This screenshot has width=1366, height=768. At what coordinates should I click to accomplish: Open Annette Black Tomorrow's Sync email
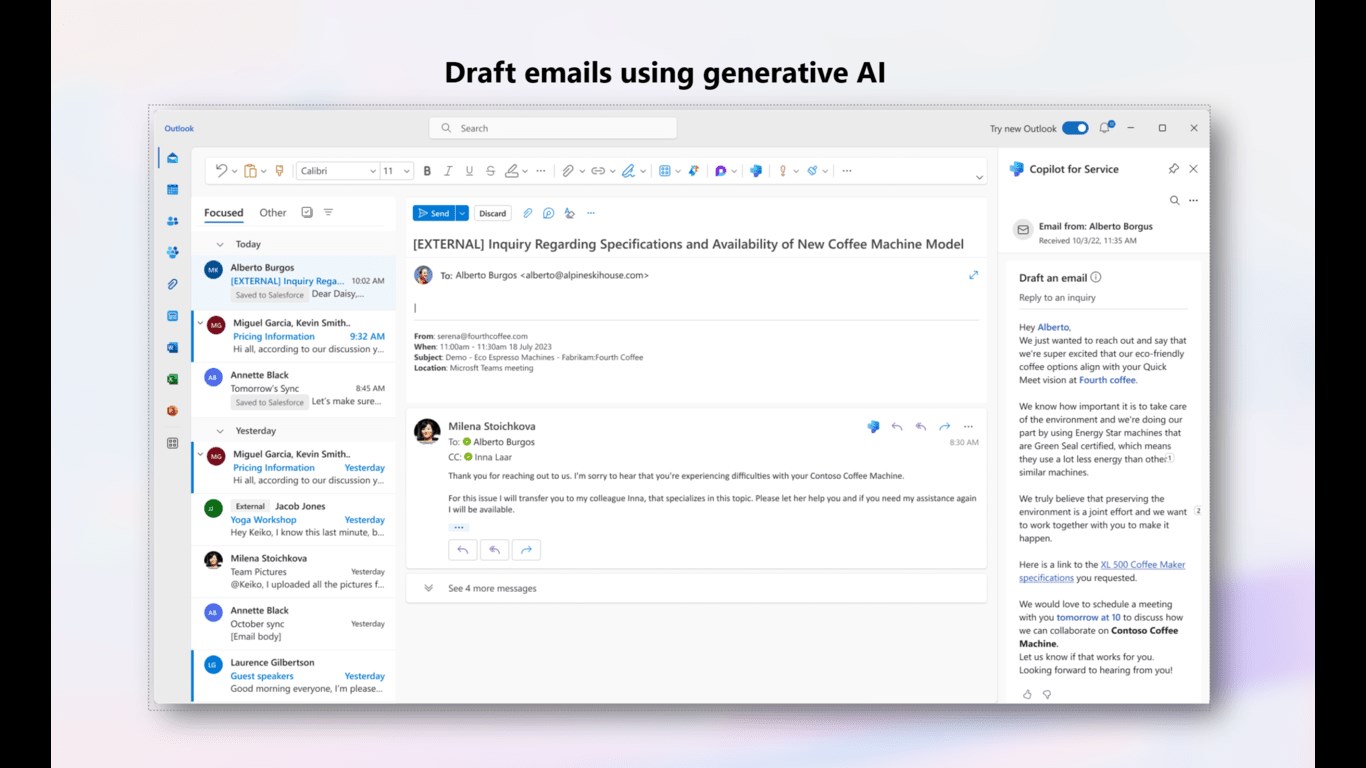point(293,388)
